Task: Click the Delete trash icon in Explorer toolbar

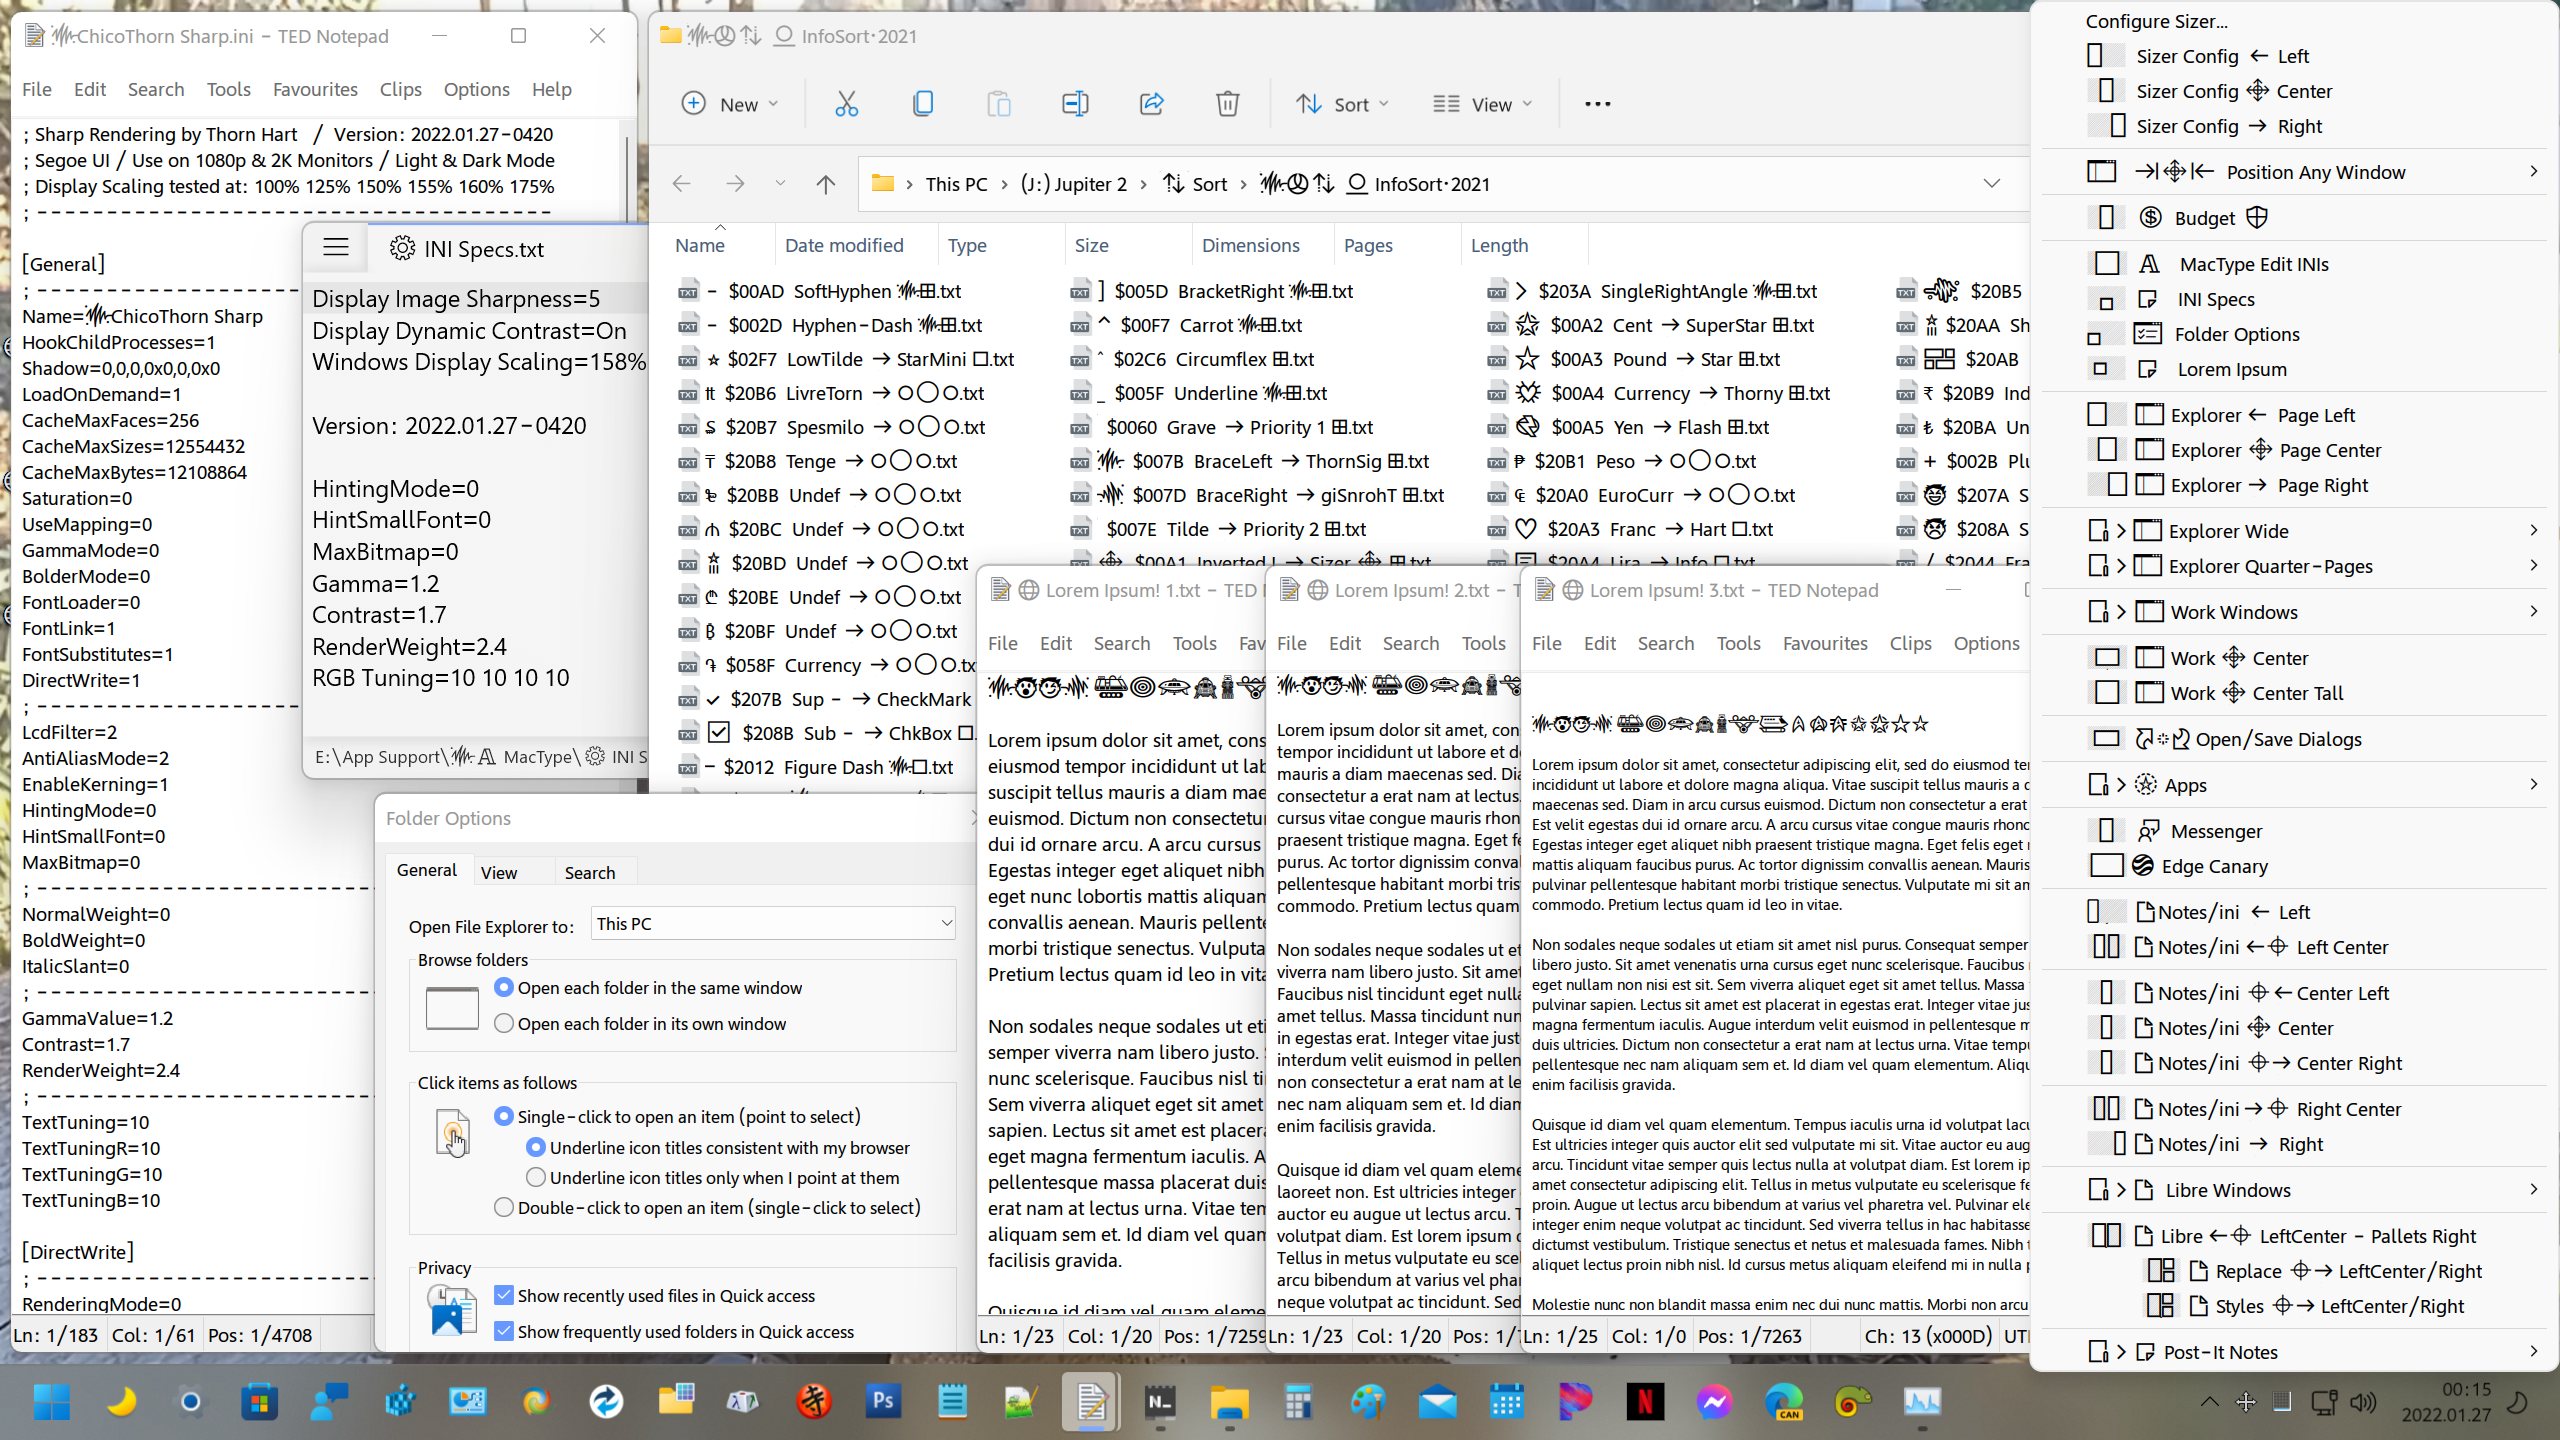Action: click(1227, 103)
